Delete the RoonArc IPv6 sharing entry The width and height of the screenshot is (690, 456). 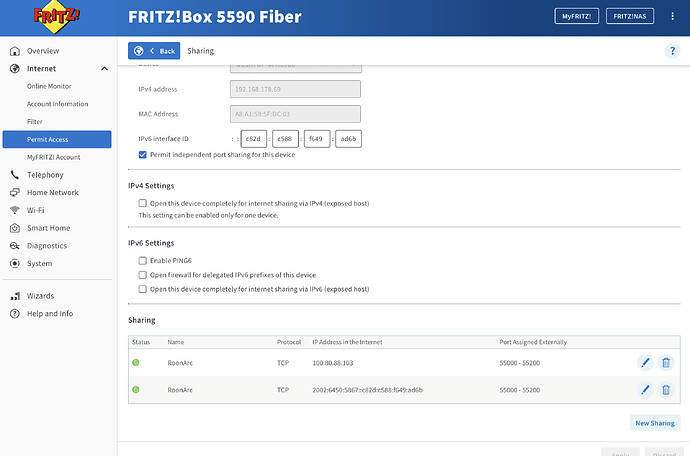click(666, 390)
